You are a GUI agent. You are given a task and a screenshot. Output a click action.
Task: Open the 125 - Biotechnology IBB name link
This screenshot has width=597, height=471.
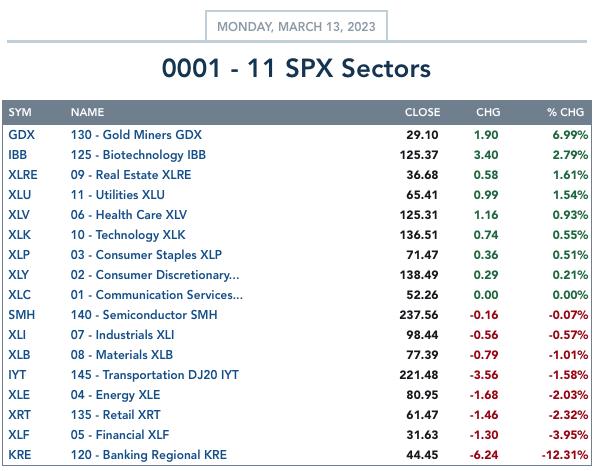coord(138,155)
